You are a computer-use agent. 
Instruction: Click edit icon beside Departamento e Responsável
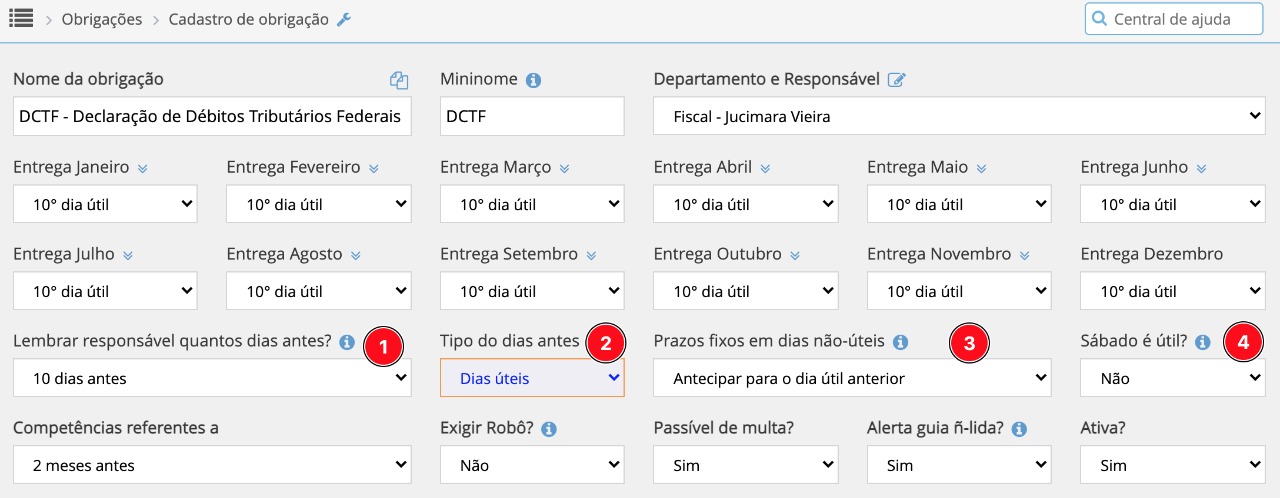pyautogui.click(x=896, y=80)
